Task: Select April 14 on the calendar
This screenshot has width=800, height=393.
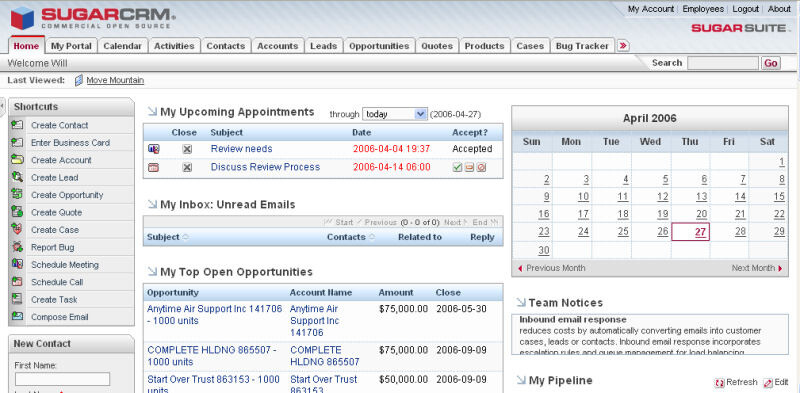Action: 740,197
